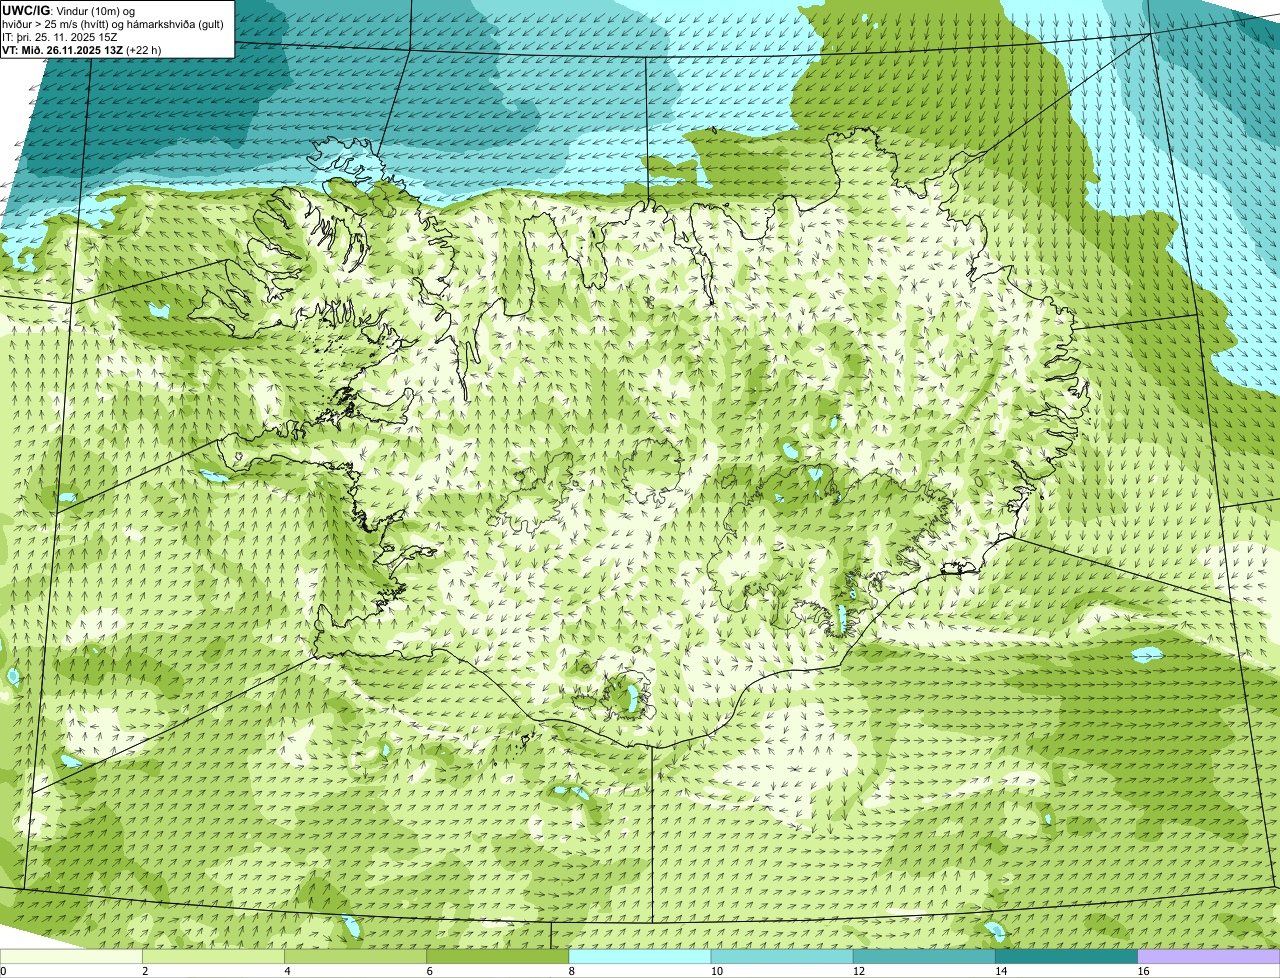Click the purple legend swatch above 16
This screenshot has width=1280, height=978.
tap(1209, 956)
